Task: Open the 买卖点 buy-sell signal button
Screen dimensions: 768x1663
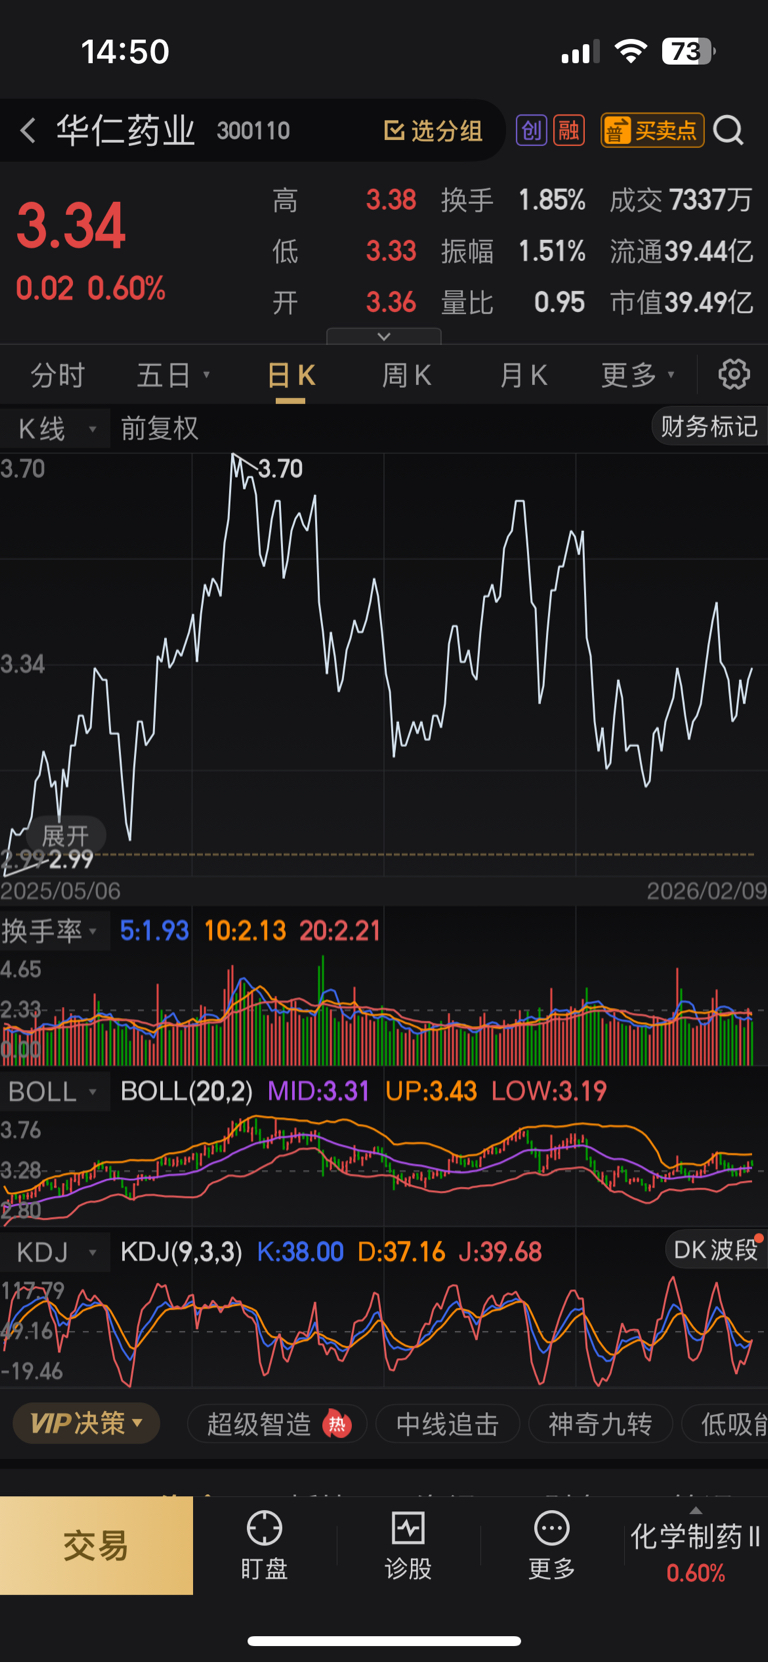Action: [652, 130]
